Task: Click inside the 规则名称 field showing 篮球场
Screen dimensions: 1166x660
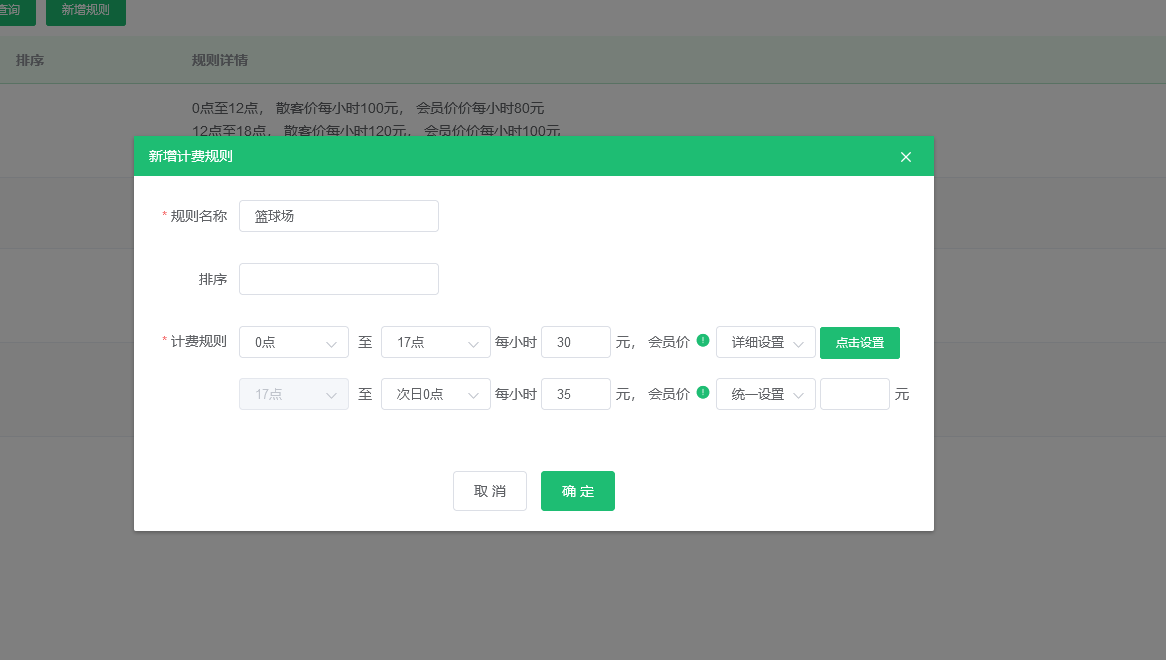Action: (338, 216)
